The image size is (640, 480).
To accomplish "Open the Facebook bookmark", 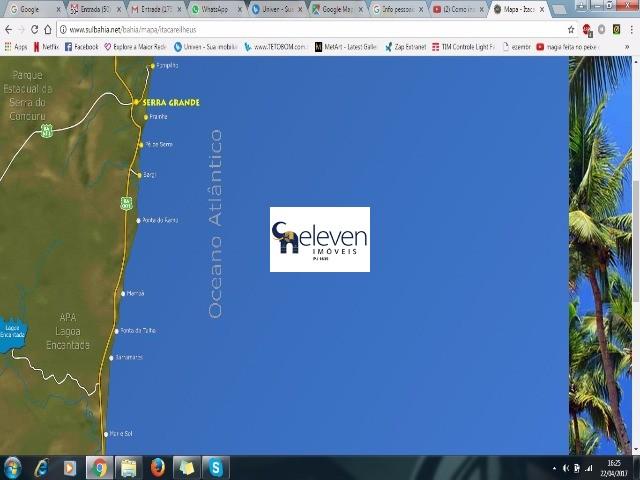I will click(80, 47).
